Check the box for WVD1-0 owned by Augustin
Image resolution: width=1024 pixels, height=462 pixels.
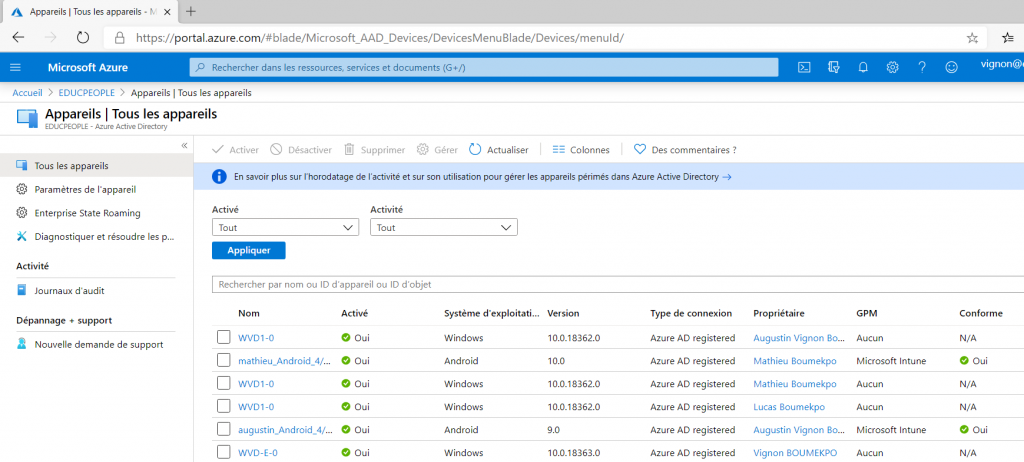(224, 337)
